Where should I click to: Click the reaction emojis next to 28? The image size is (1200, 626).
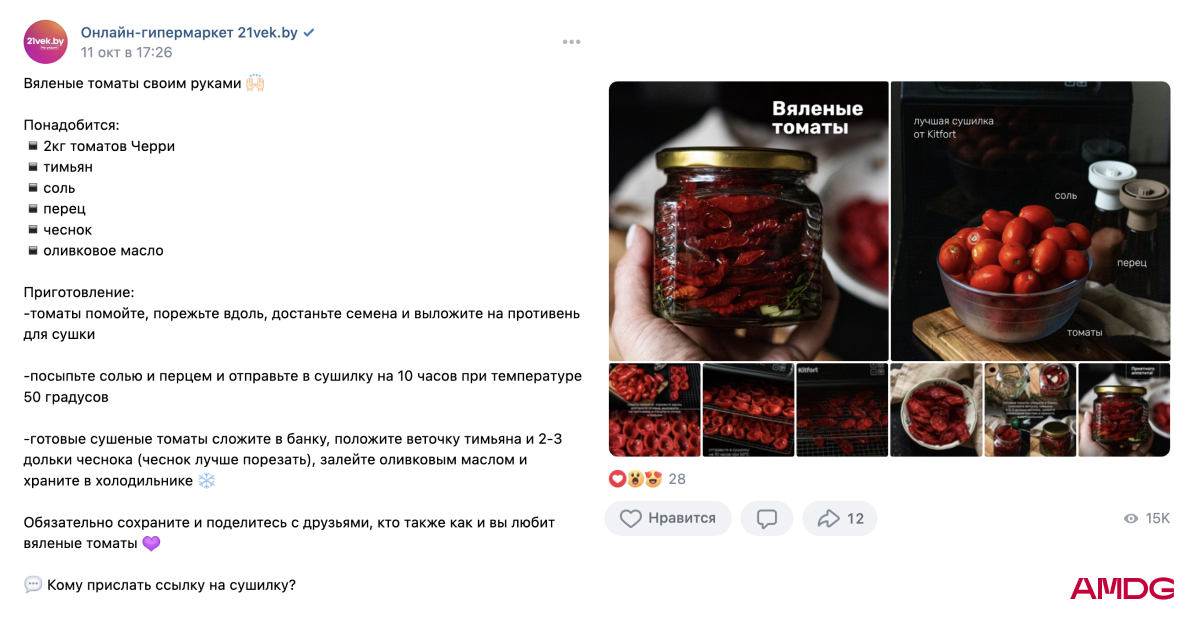click(636, 479)
